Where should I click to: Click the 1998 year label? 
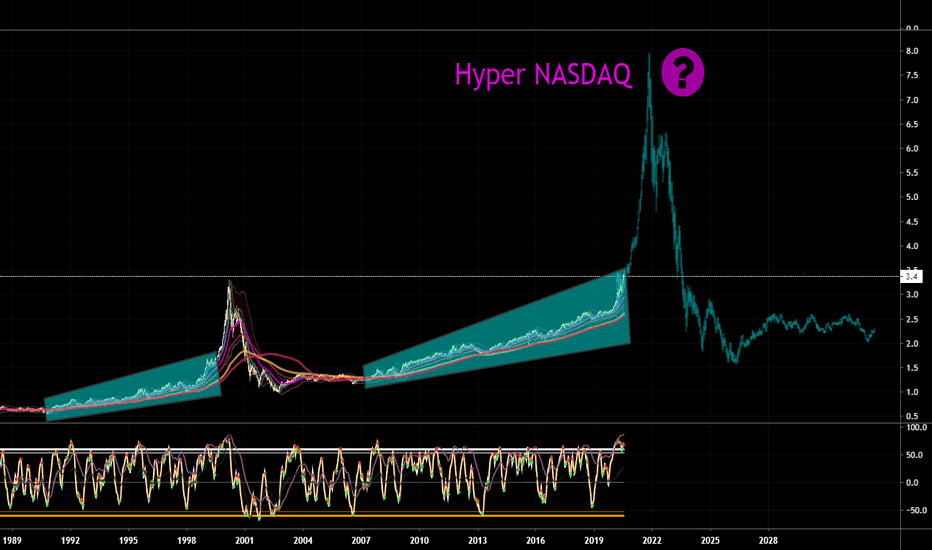187,540
